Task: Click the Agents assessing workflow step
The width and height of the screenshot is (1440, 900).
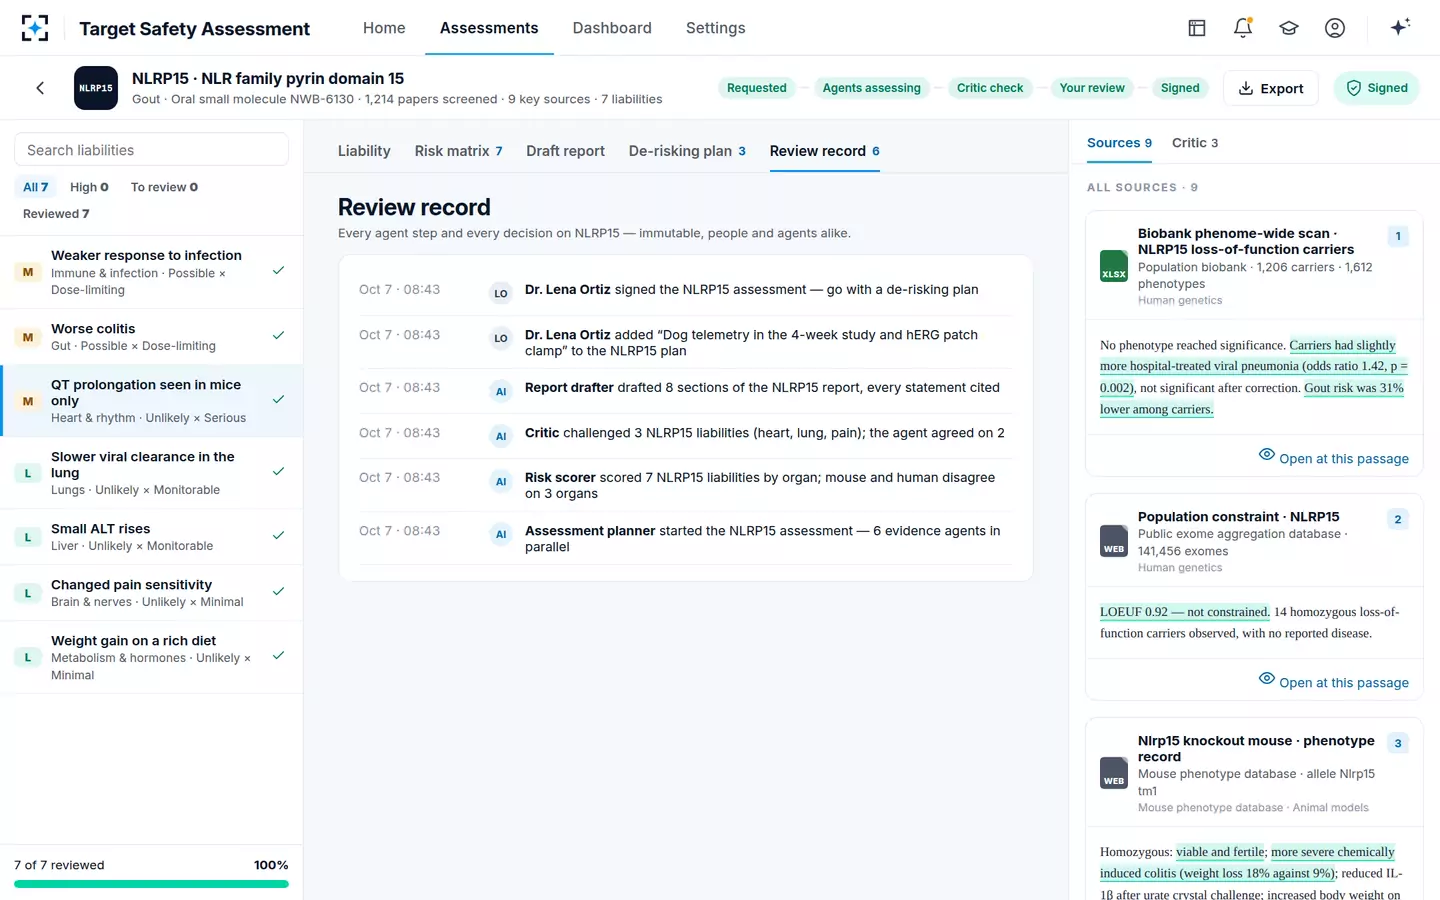Action: 871,88
